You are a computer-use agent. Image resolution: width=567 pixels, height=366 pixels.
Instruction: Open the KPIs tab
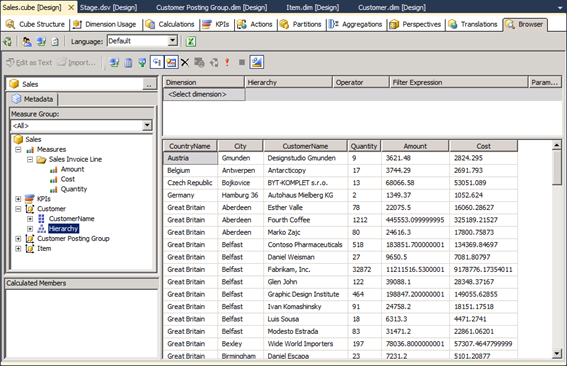coord(216,24)
